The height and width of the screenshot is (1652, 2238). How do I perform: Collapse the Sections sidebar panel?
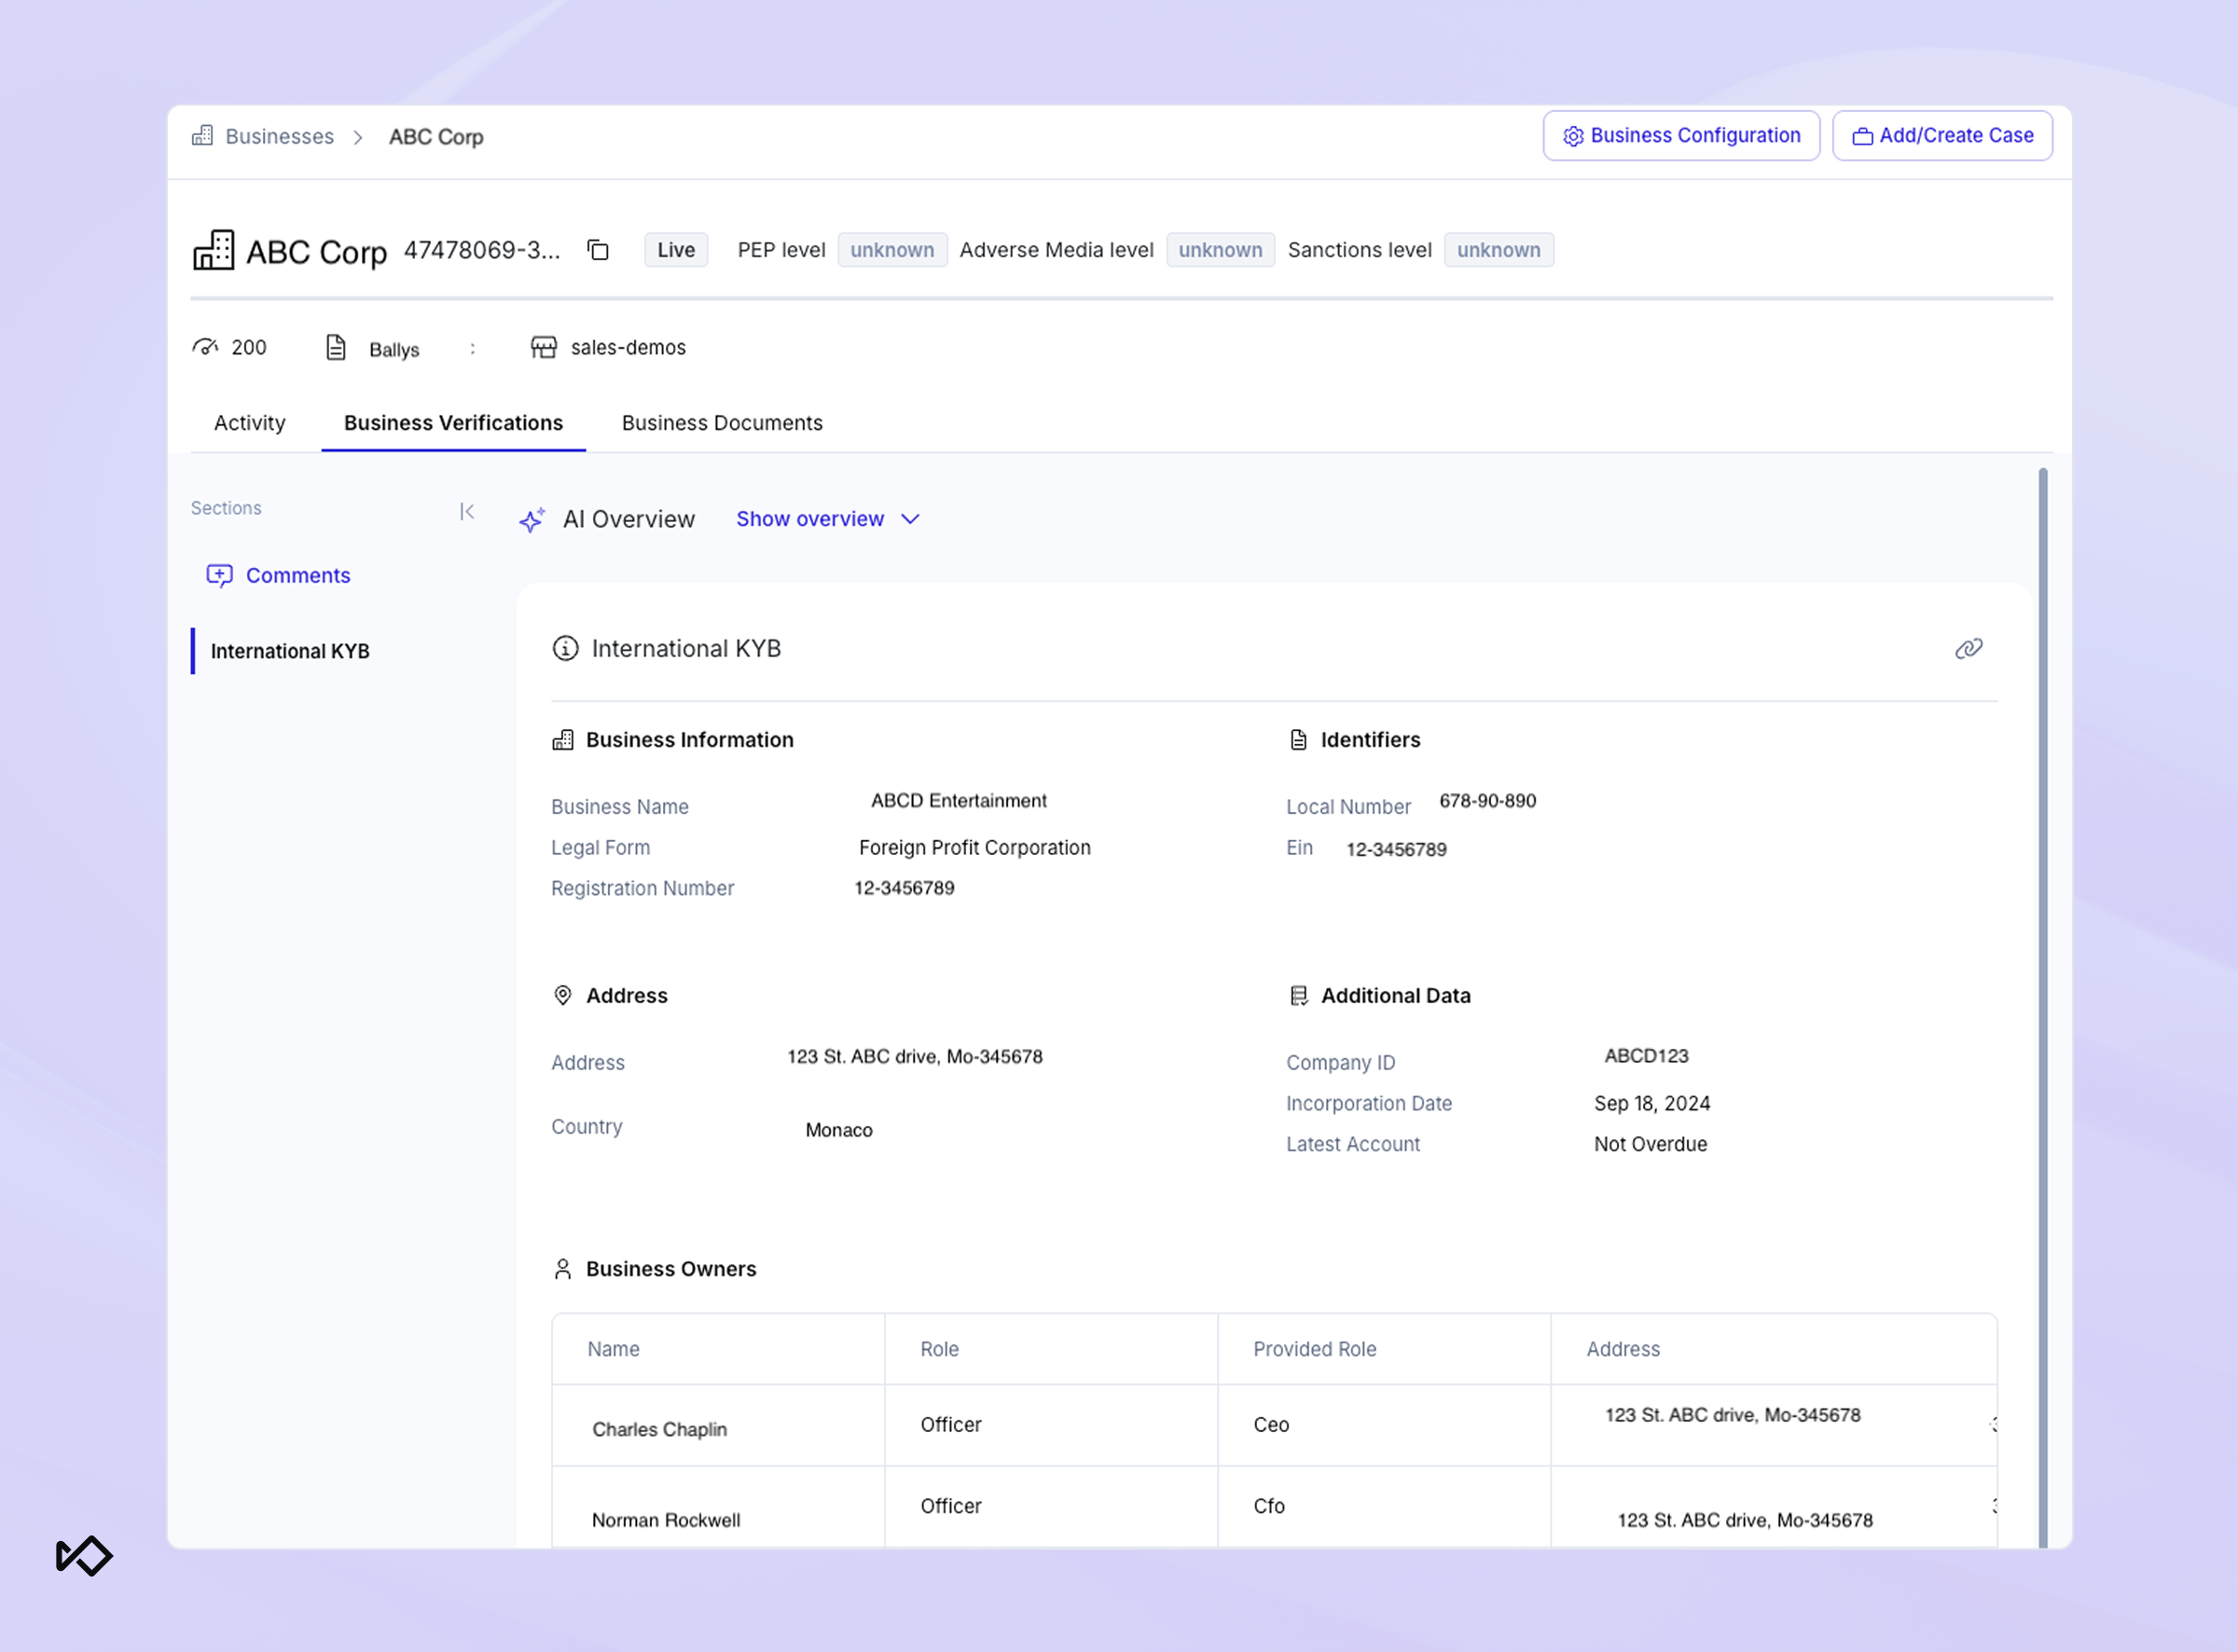(x=466, y=512)
